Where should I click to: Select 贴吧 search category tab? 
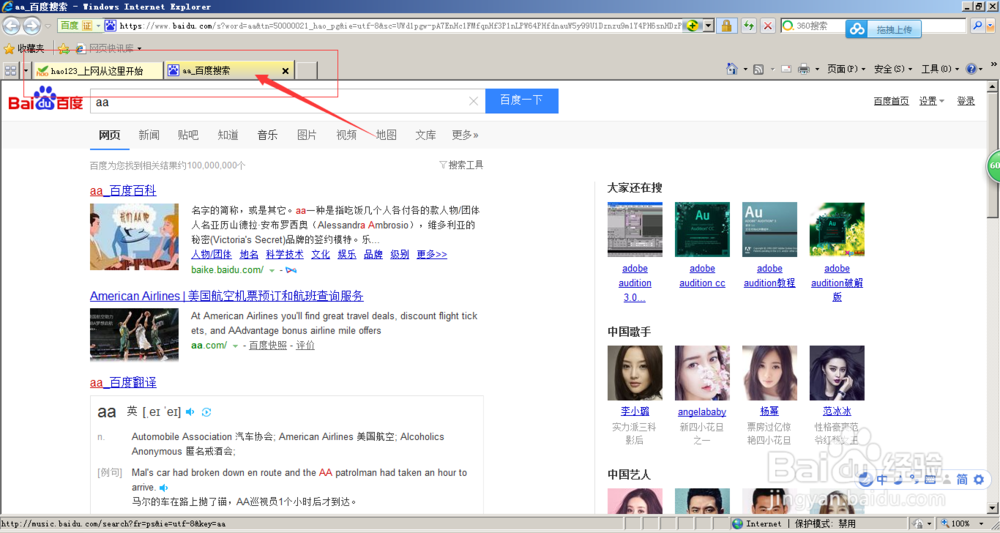pyautogui.click(x=188, y=135)
